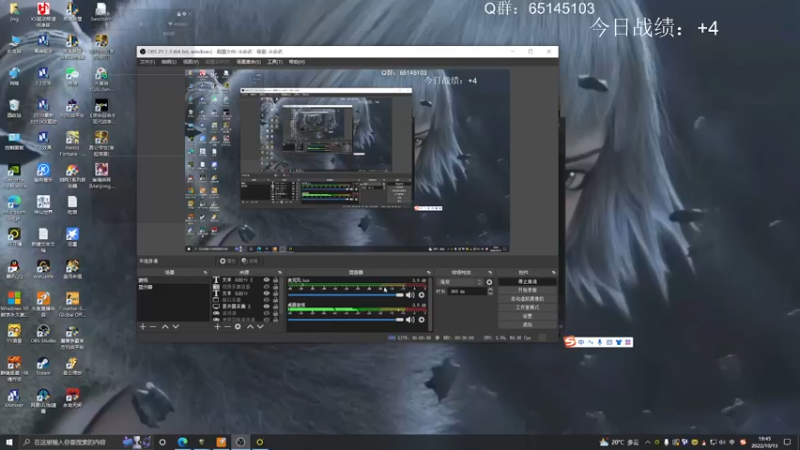Remove the selected scene with the minus icon in the Scenes panel
800x450 pixels.
coord(153,327)
